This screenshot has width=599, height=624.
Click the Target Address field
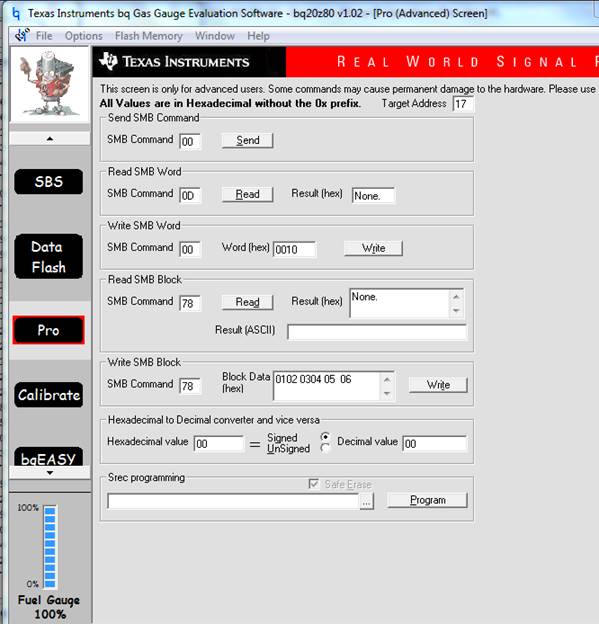463,104
